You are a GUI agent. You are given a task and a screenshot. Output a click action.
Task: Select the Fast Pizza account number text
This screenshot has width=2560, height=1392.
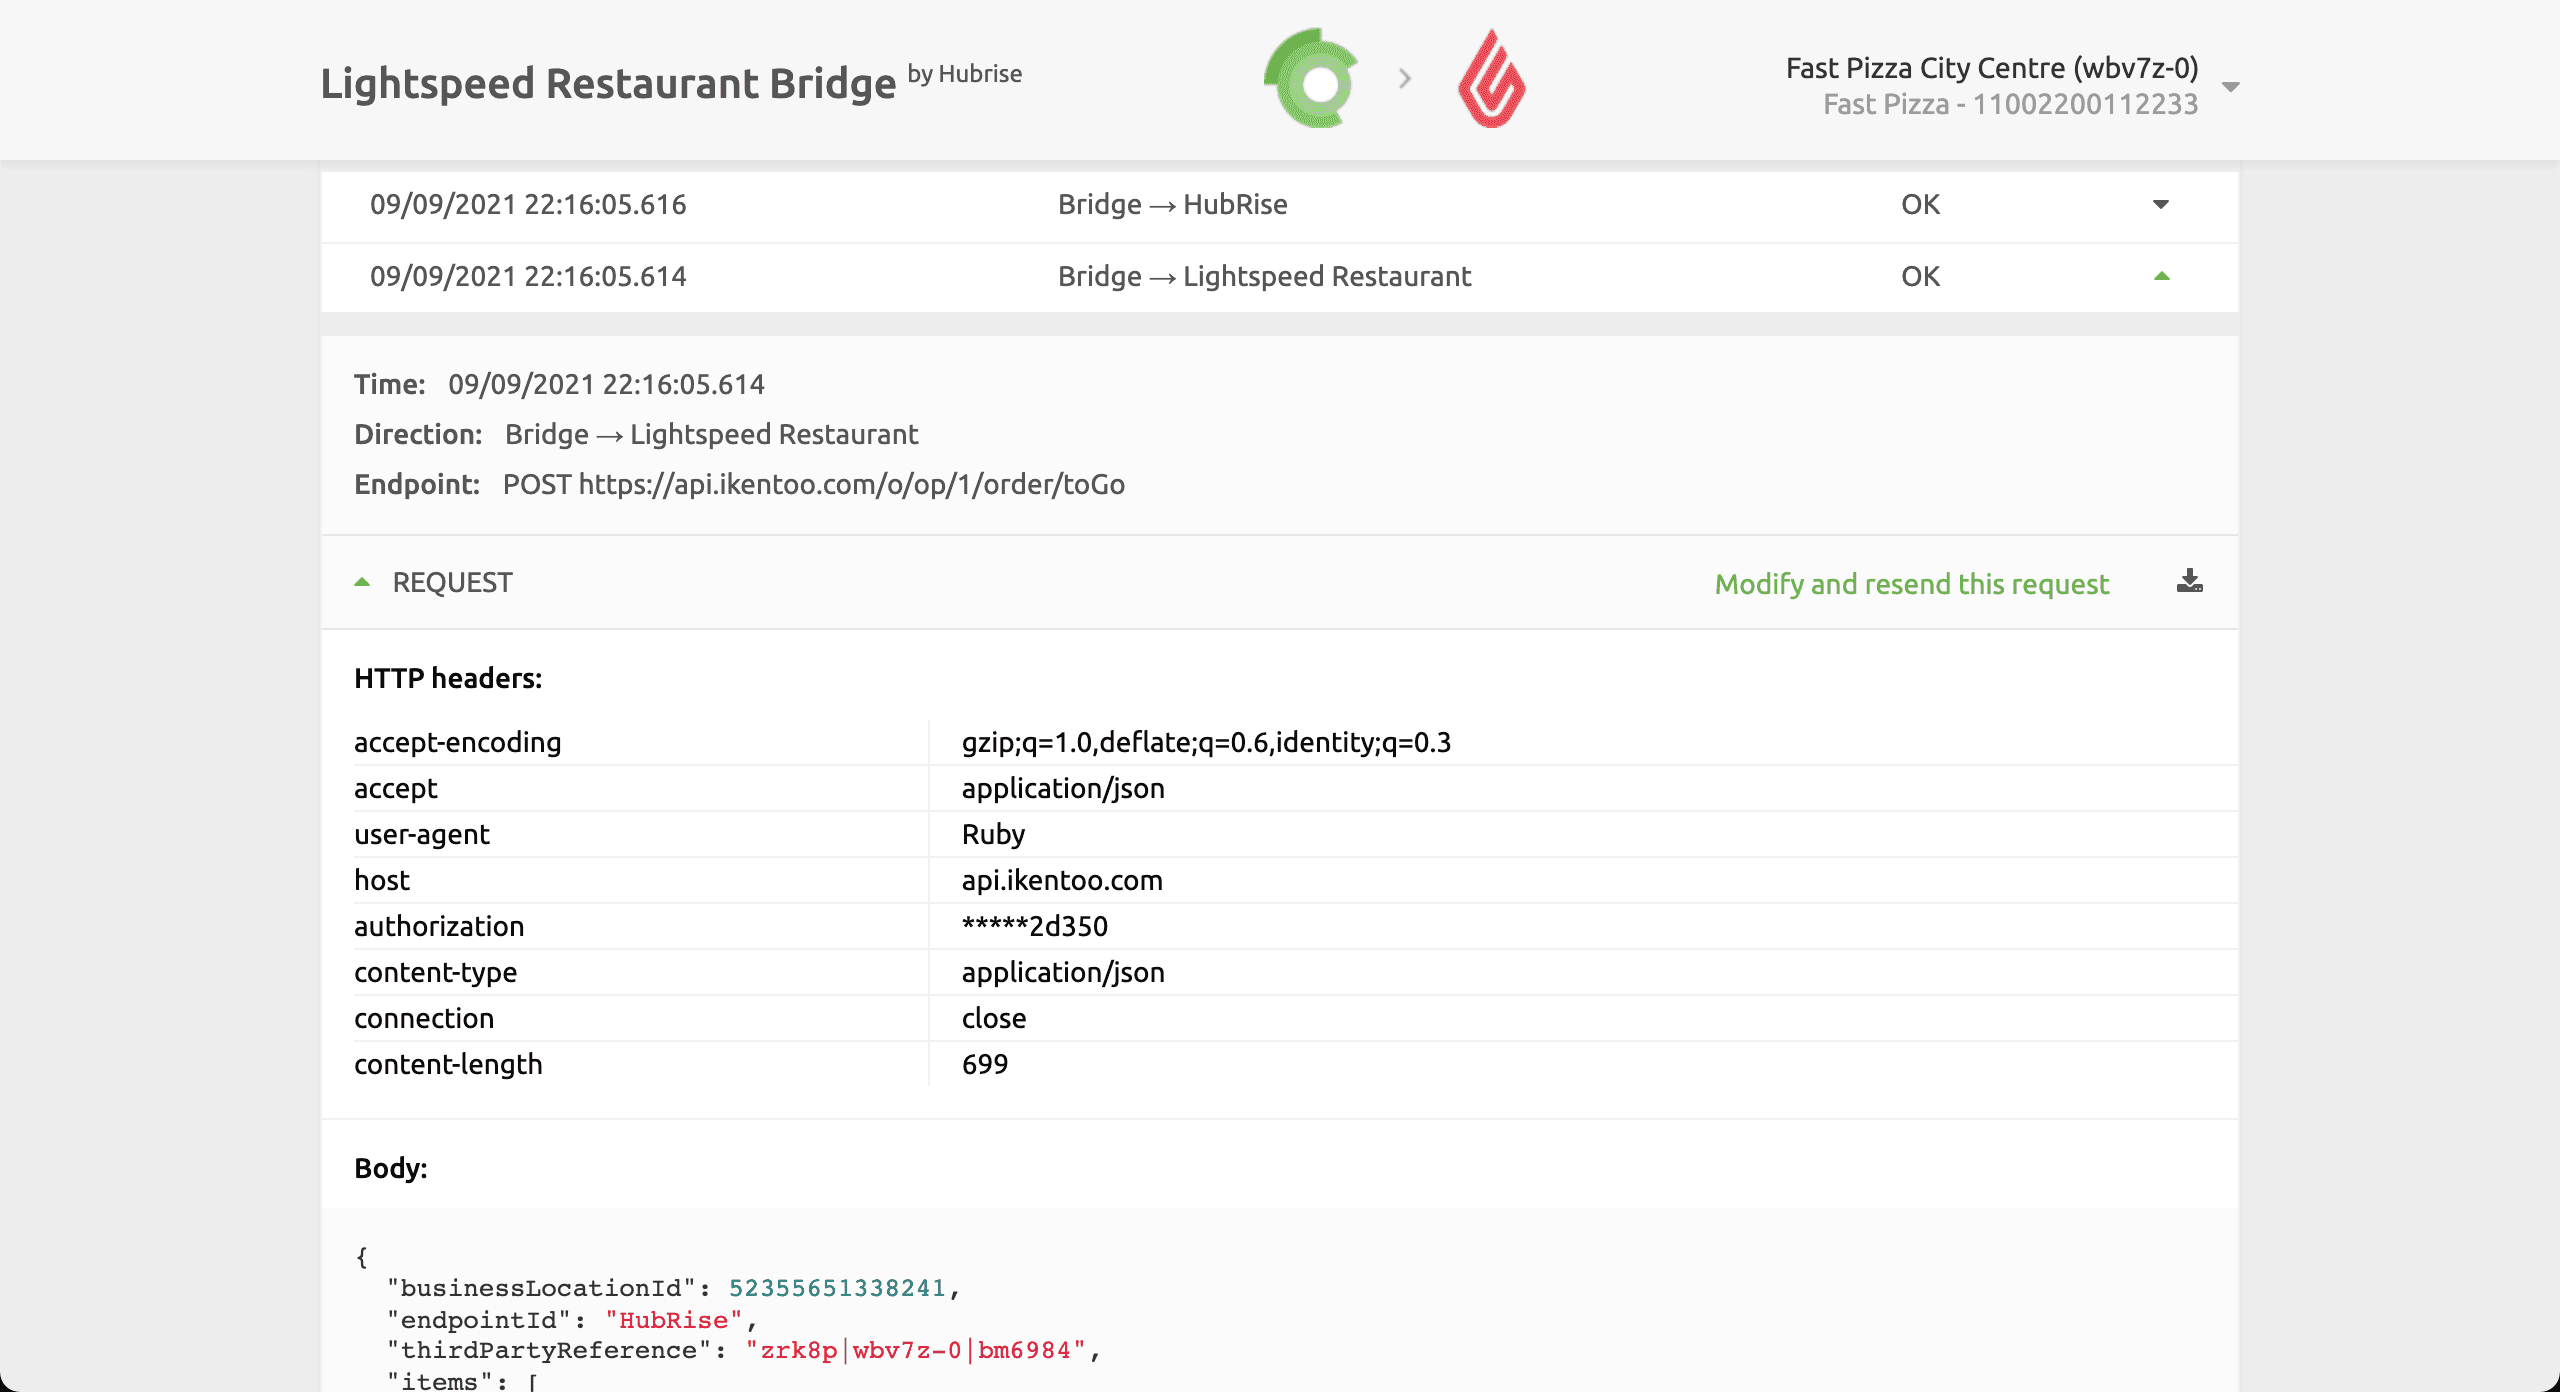pyautogui.click(x=2011, y=103)
